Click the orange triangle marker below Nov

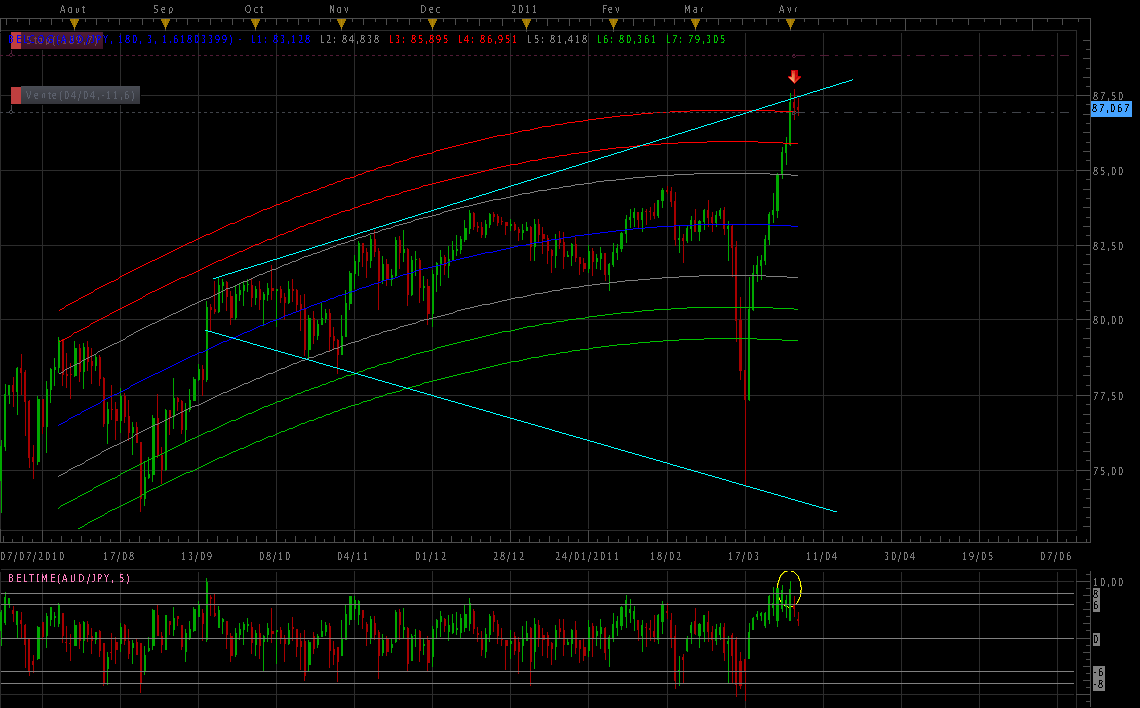(x=341, y=23)
